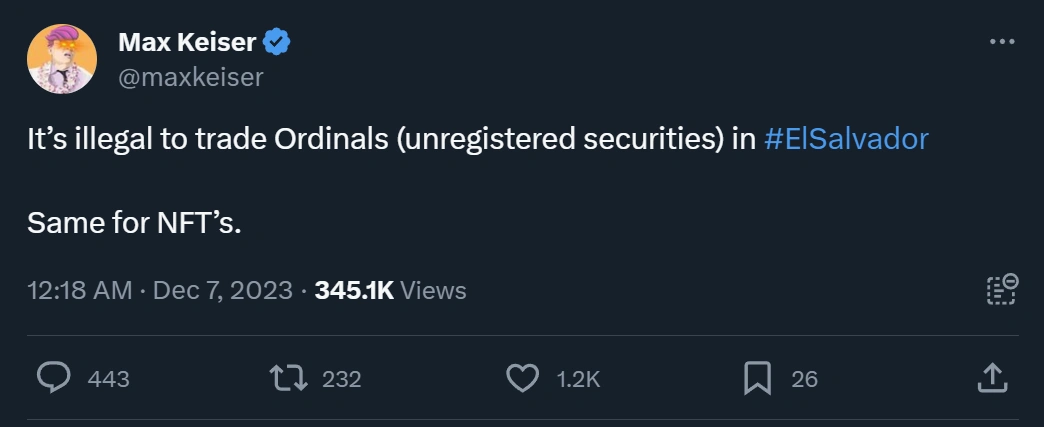This screenshot has height=427, width=1044.
Task: Click the speech bubble reply icon
Action: click(53, 378)
